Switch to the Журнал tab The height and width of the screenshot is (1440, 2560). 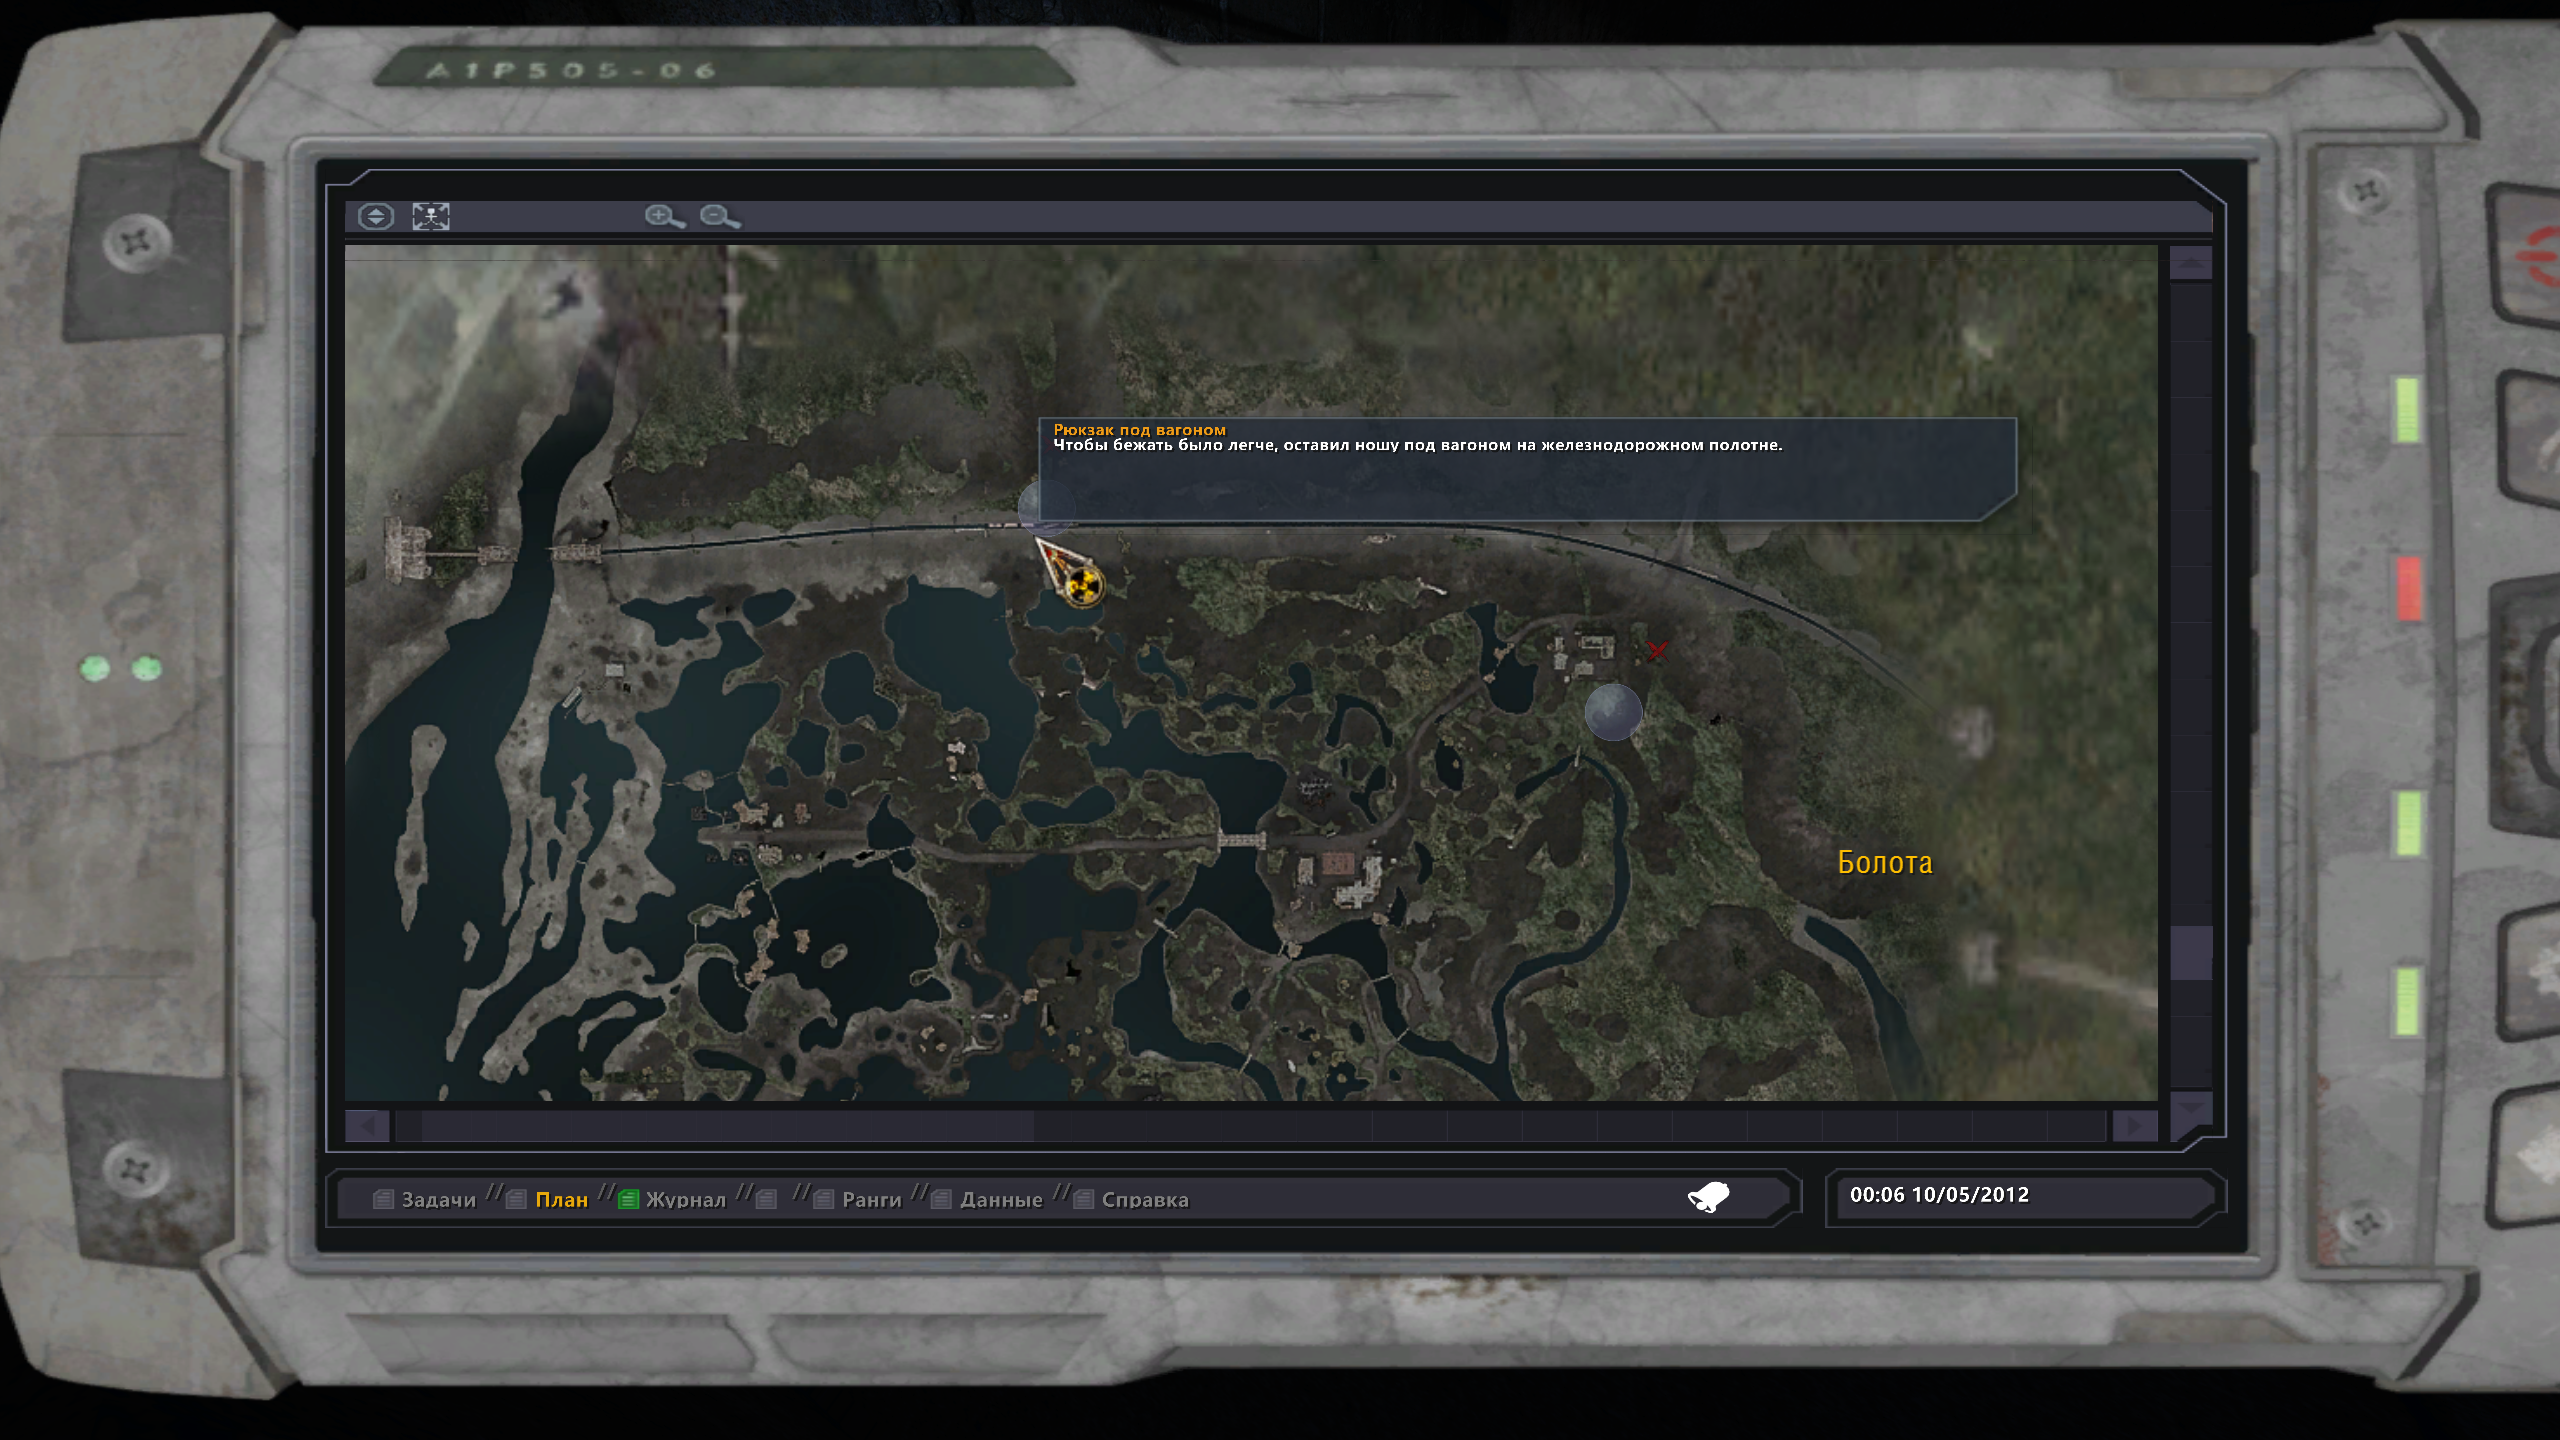[685, 1199]
